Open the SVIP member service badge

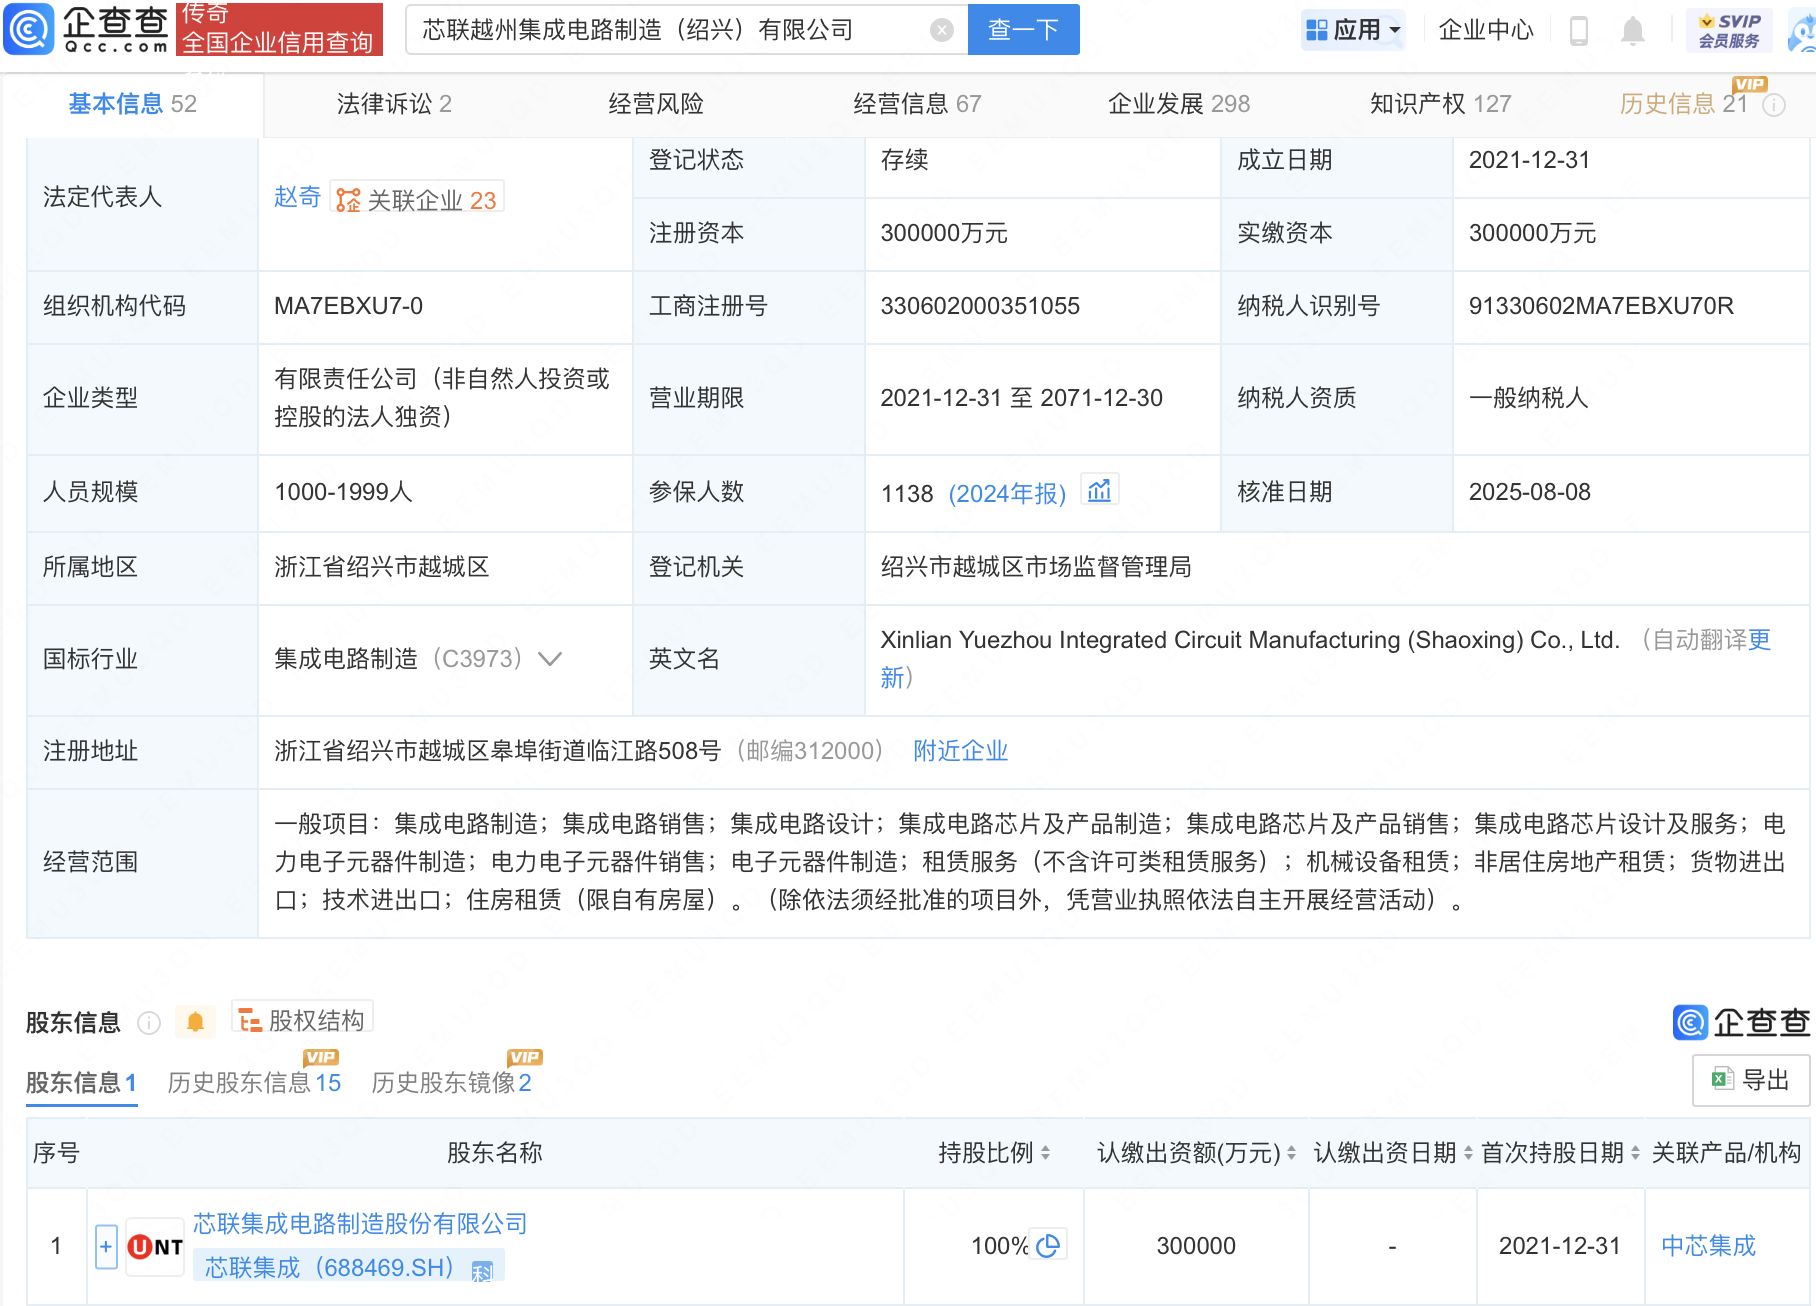(1729, 30)
